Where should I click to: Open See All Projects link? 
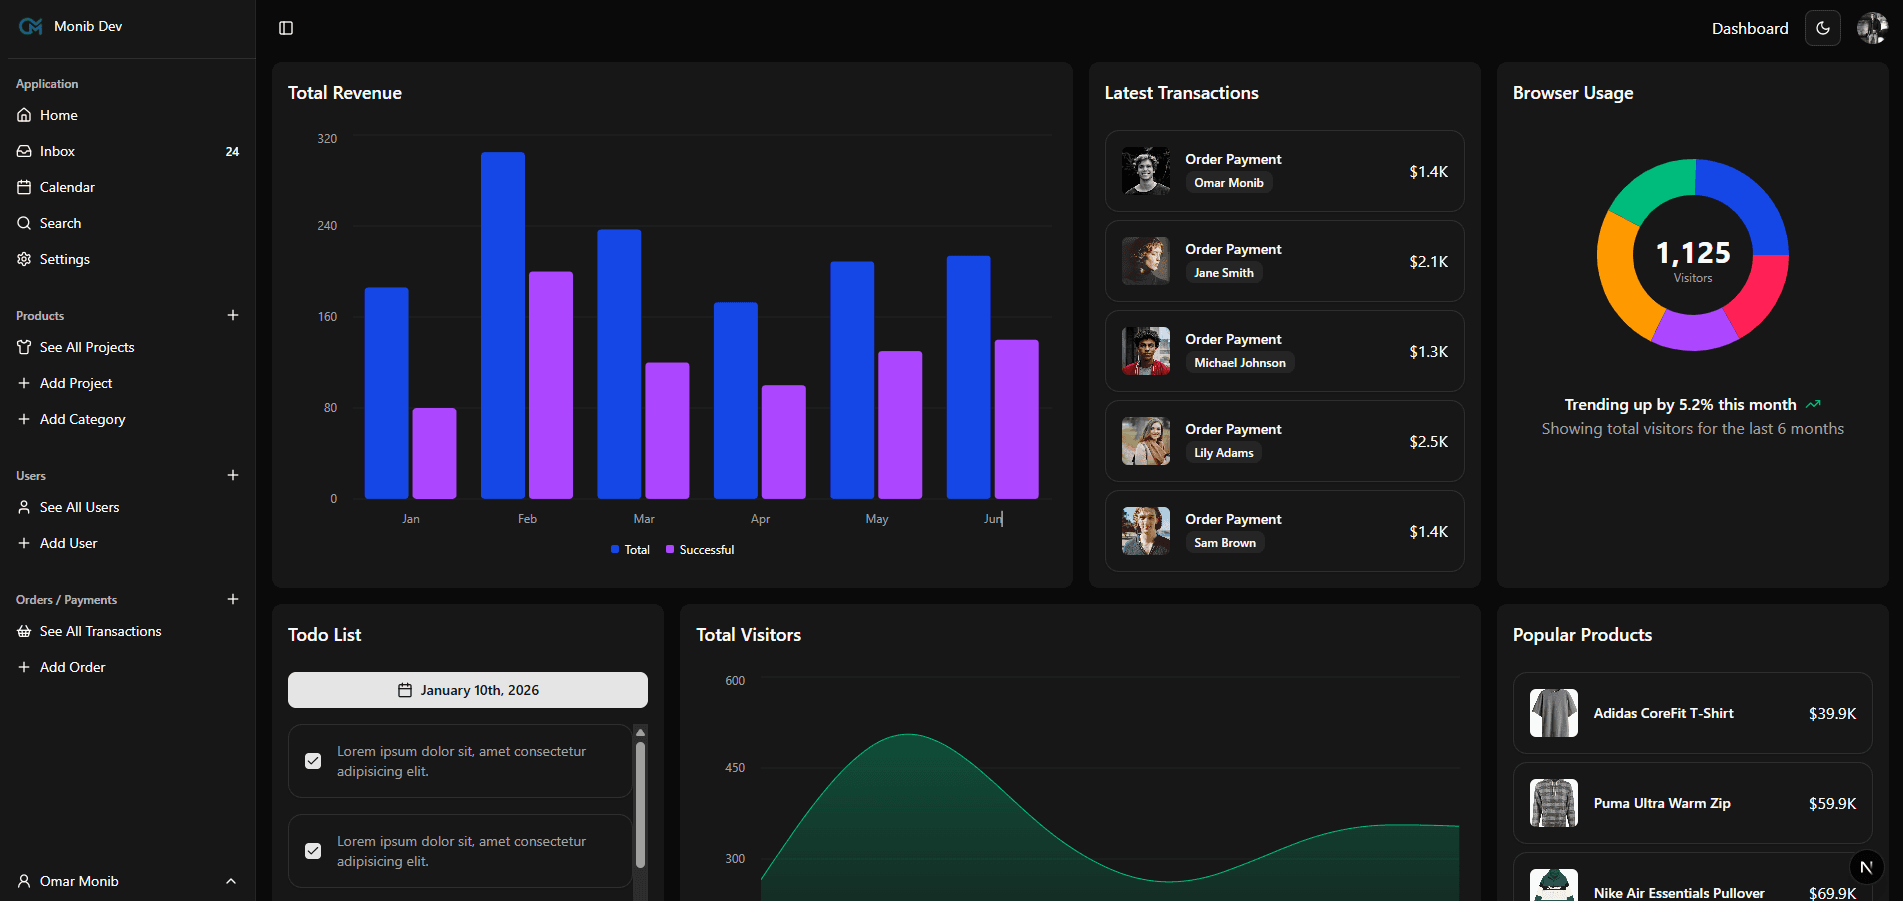coord(128,347)
